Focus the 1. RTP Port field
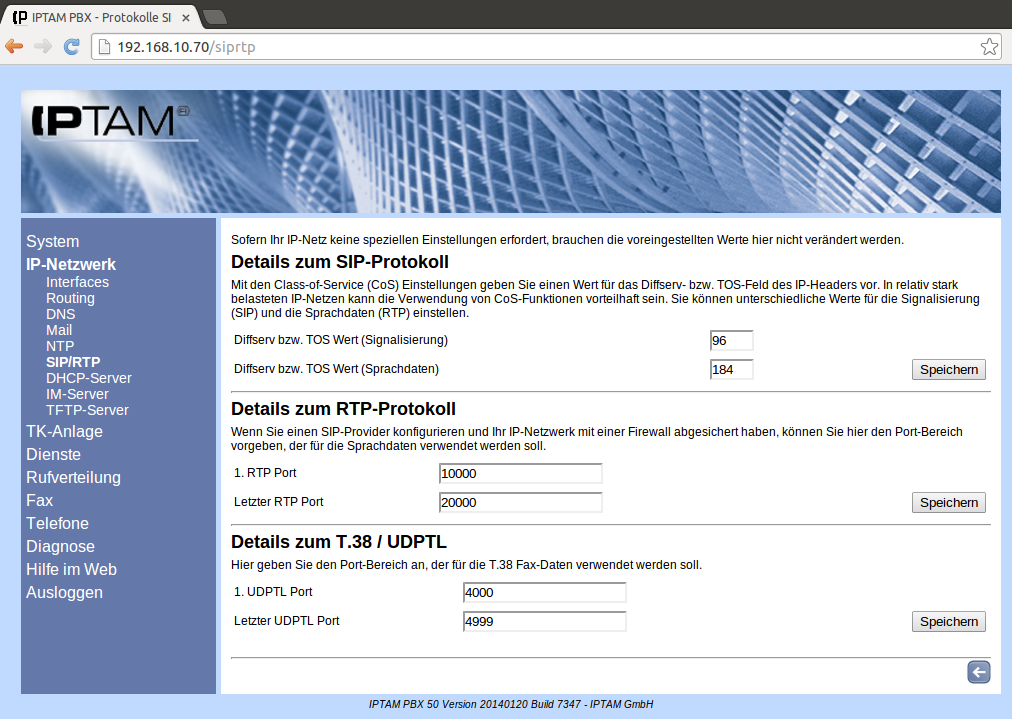 click(x=520, y=474)
